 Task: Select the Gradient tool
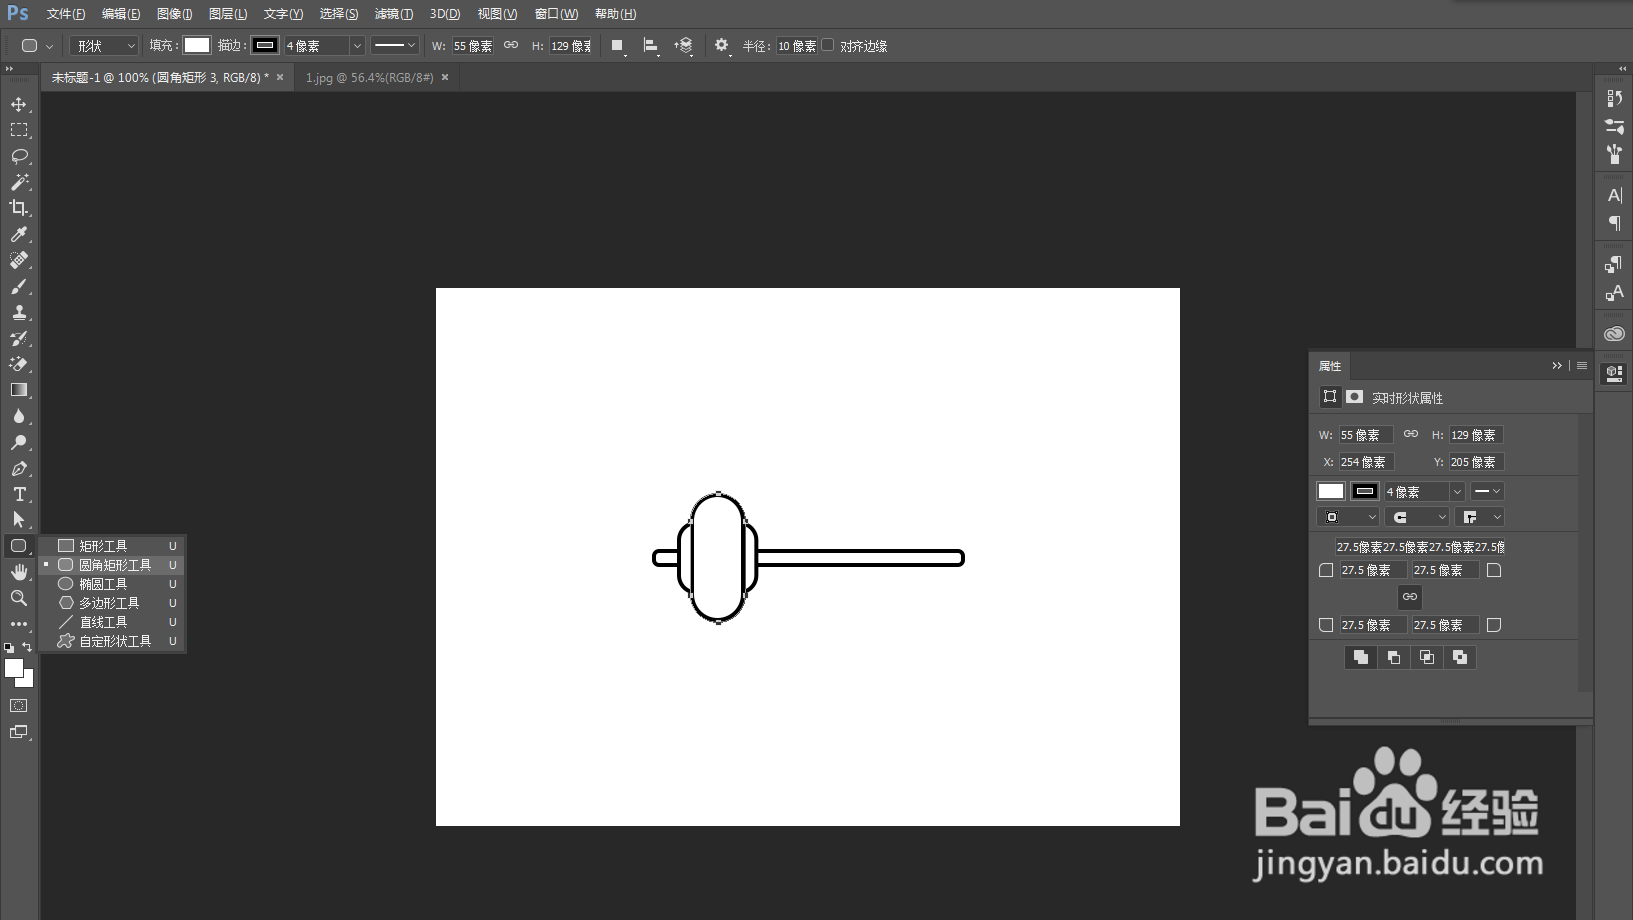point(19,390)
